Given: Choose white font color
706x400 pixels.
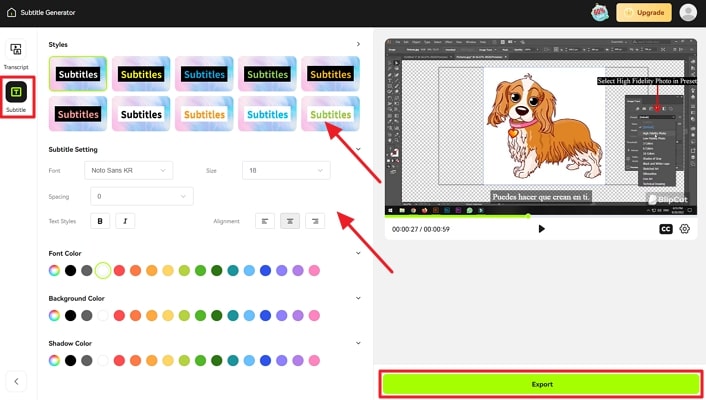Looking at the screenshot, I should click(103, 270).
